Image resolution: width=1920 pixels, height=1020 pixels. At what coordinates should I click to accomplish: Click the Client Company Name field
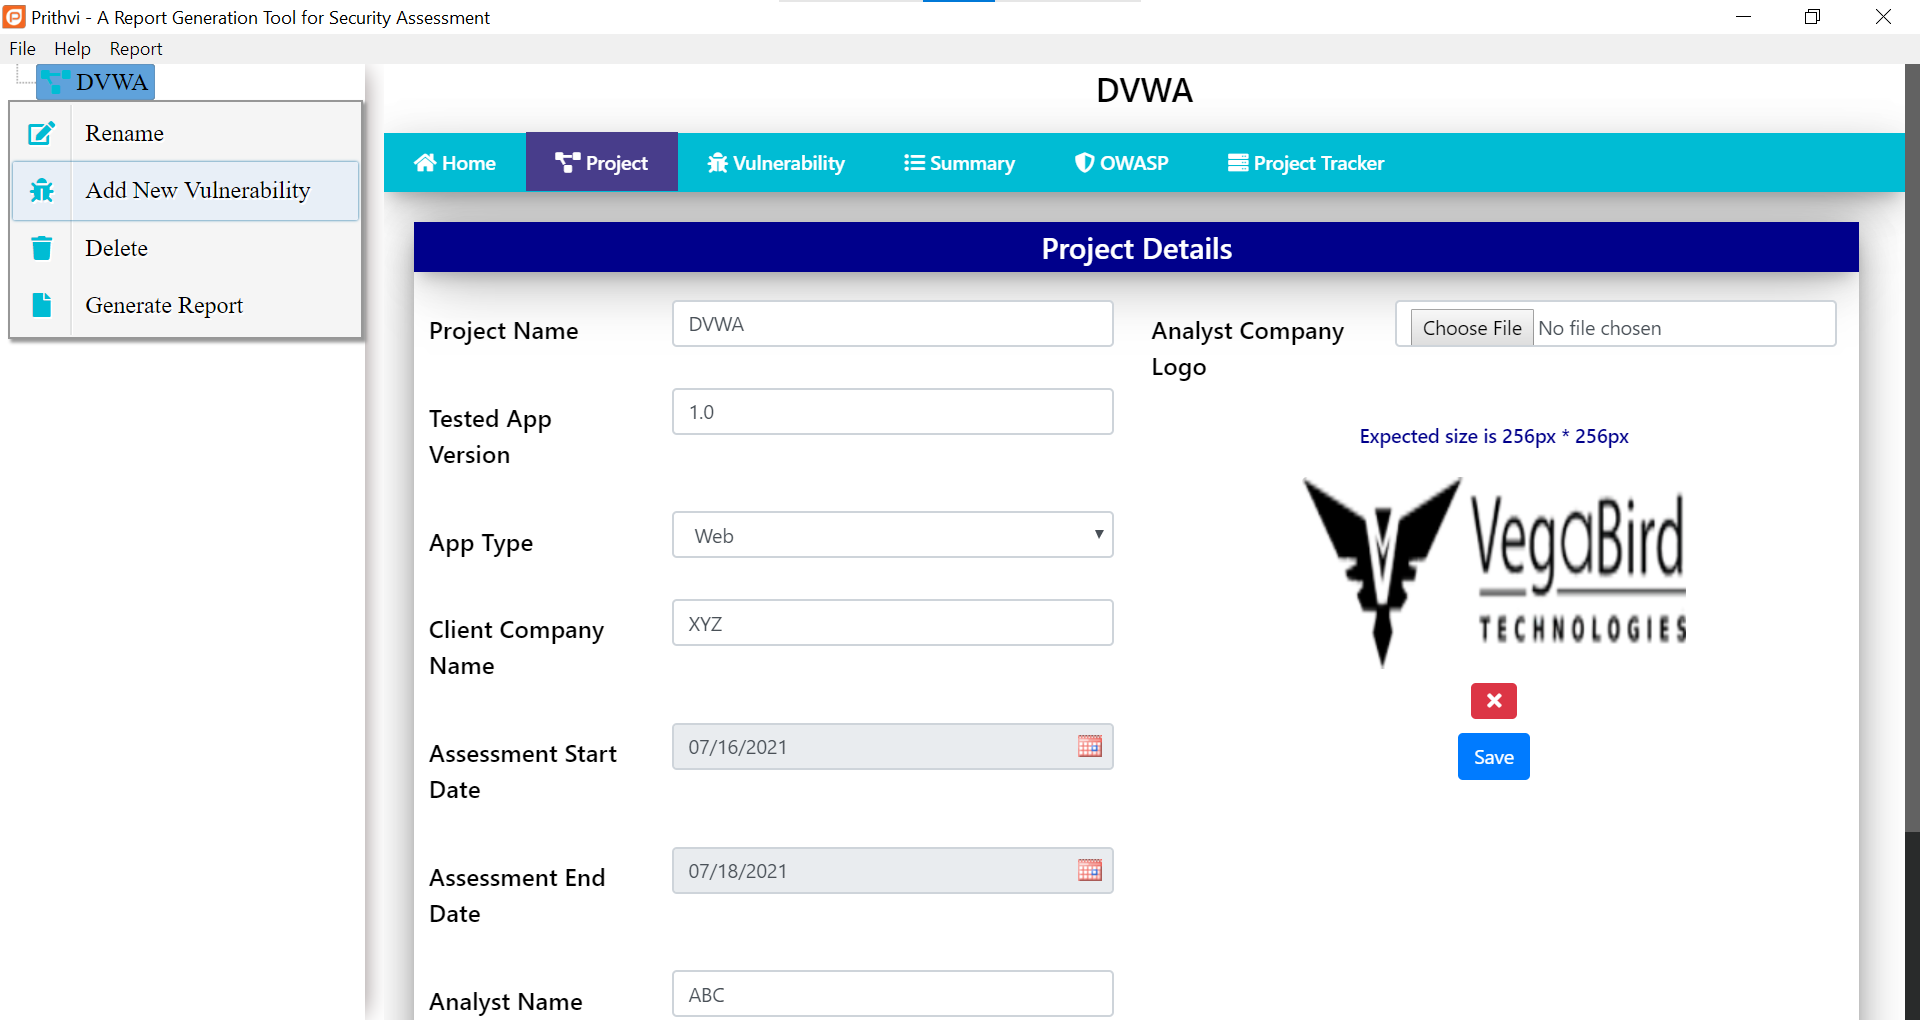pos(892,623)
